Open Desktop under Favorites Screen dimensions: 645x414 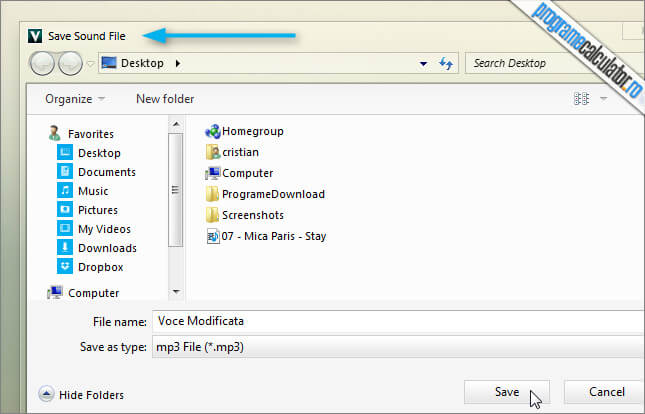[99, 153]
